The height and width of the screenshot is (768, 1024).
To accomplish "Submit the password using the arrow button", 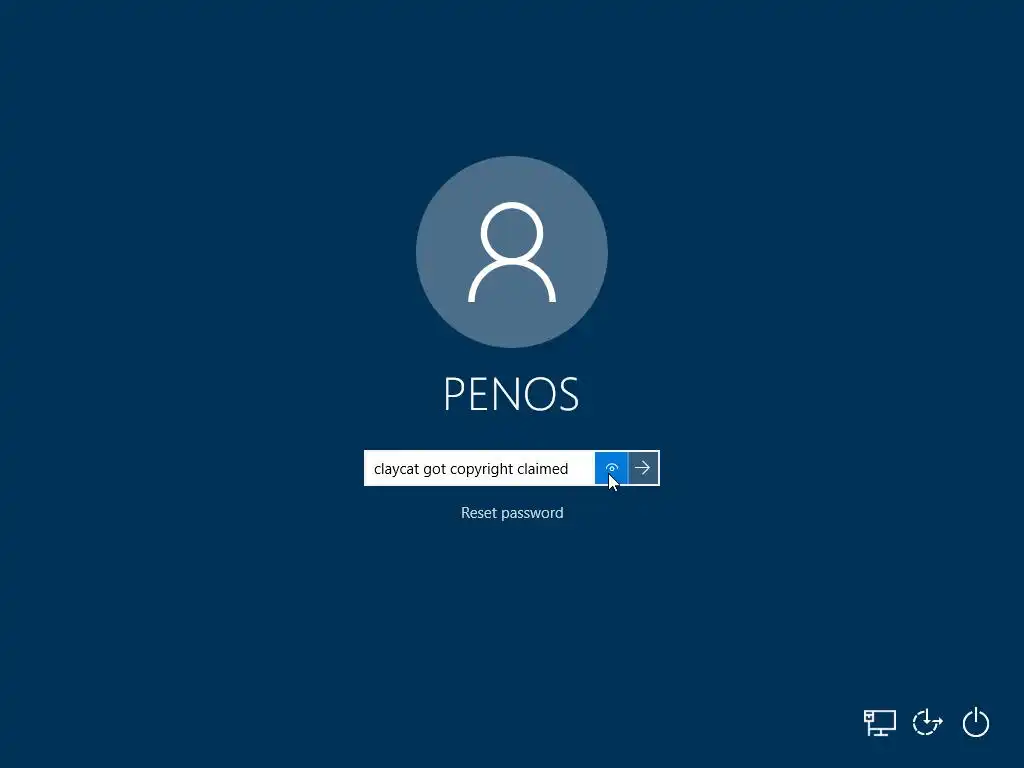I will (643, 468).
